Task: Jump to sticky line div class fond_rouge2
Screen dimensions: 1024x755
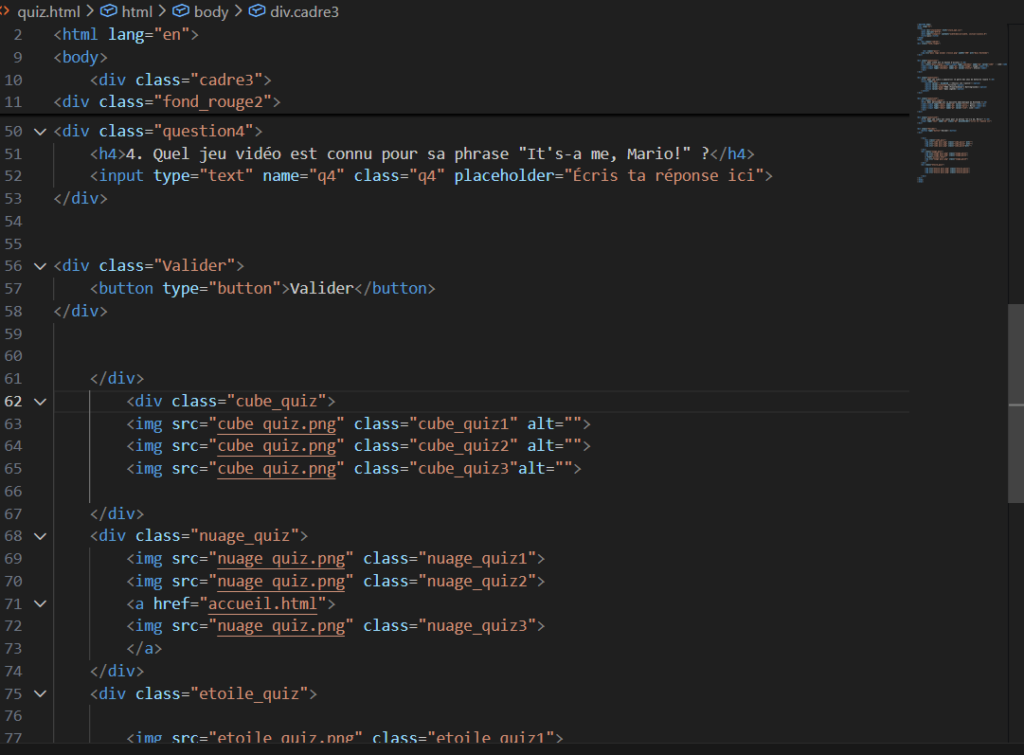Action: point(167,102)
